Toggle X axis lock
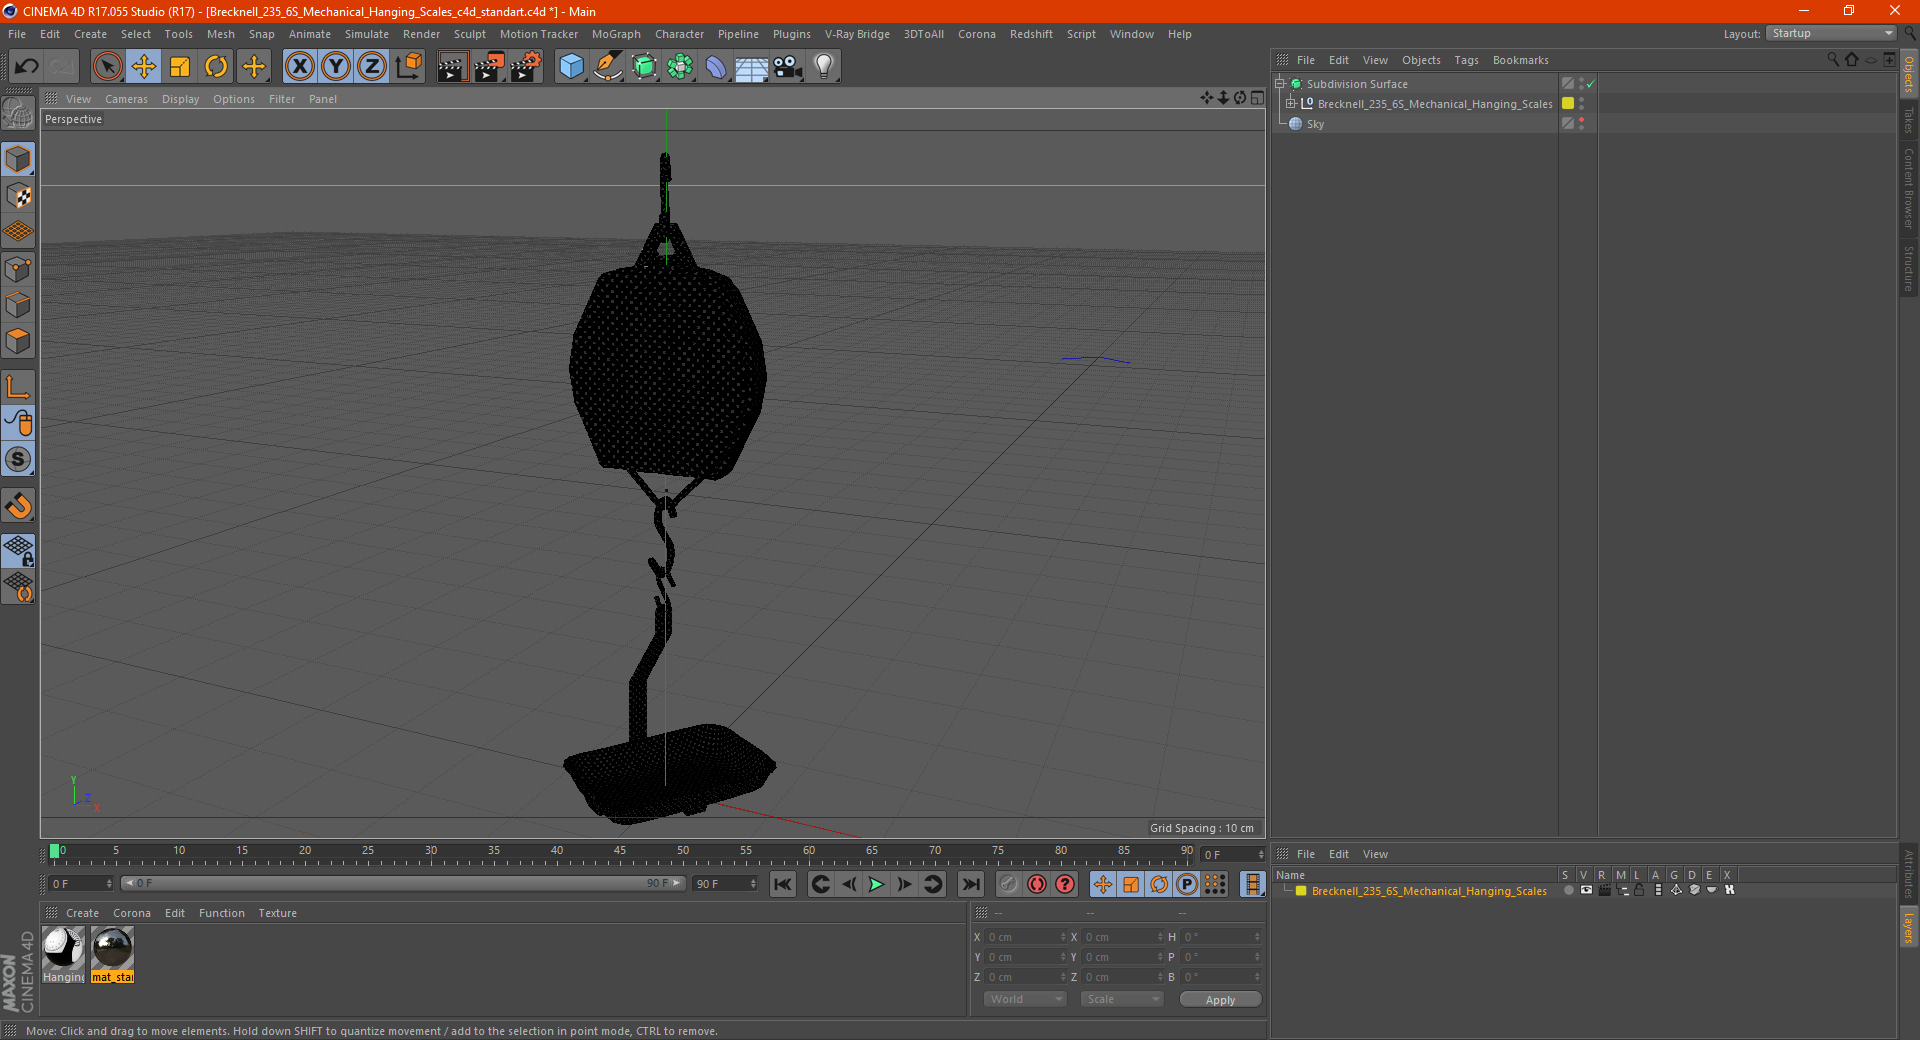 [x=299, y=67]
